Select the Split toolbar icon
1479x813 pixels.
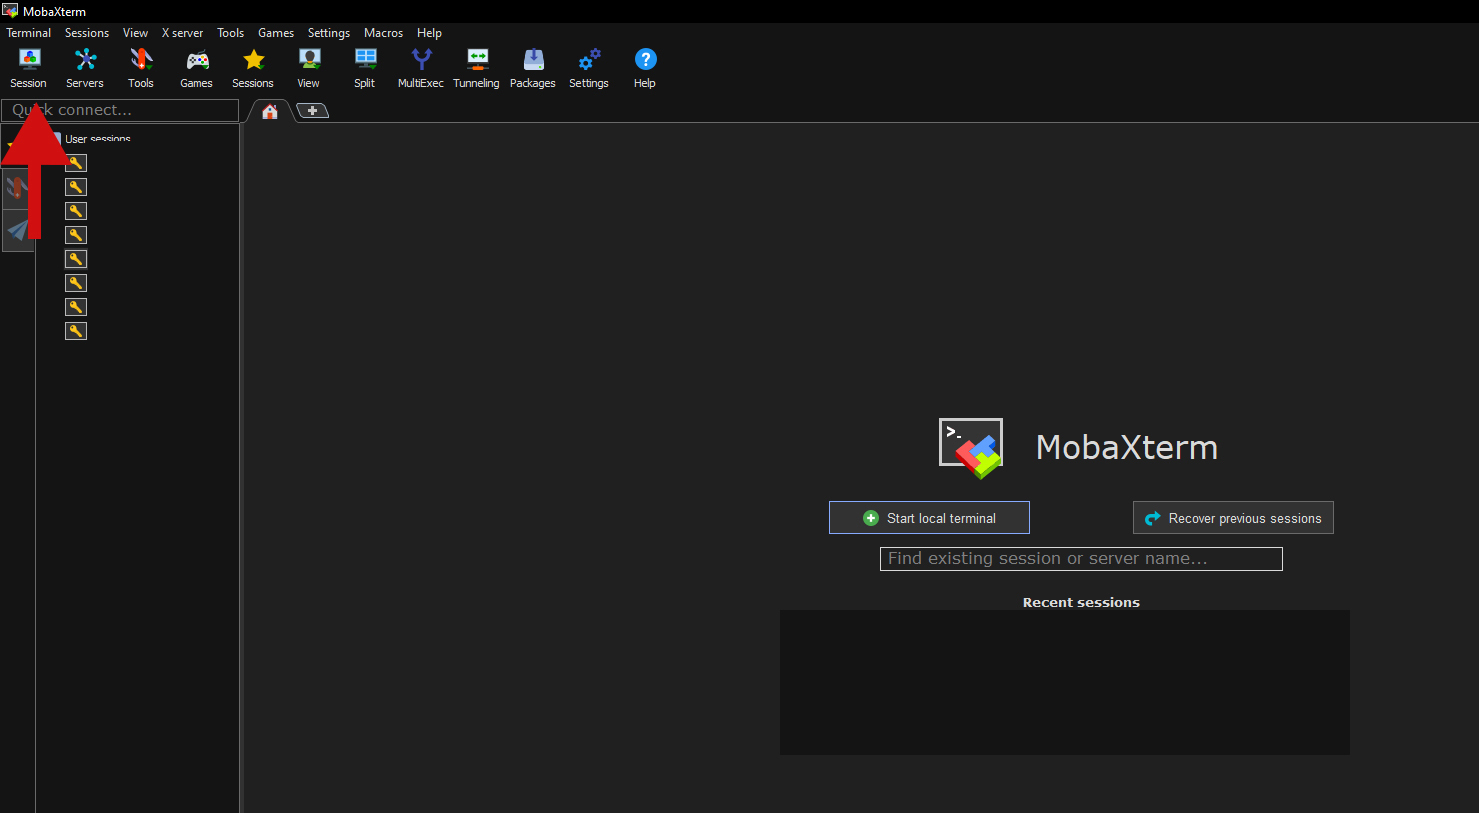pyautogui.click(x=365, y=69)
